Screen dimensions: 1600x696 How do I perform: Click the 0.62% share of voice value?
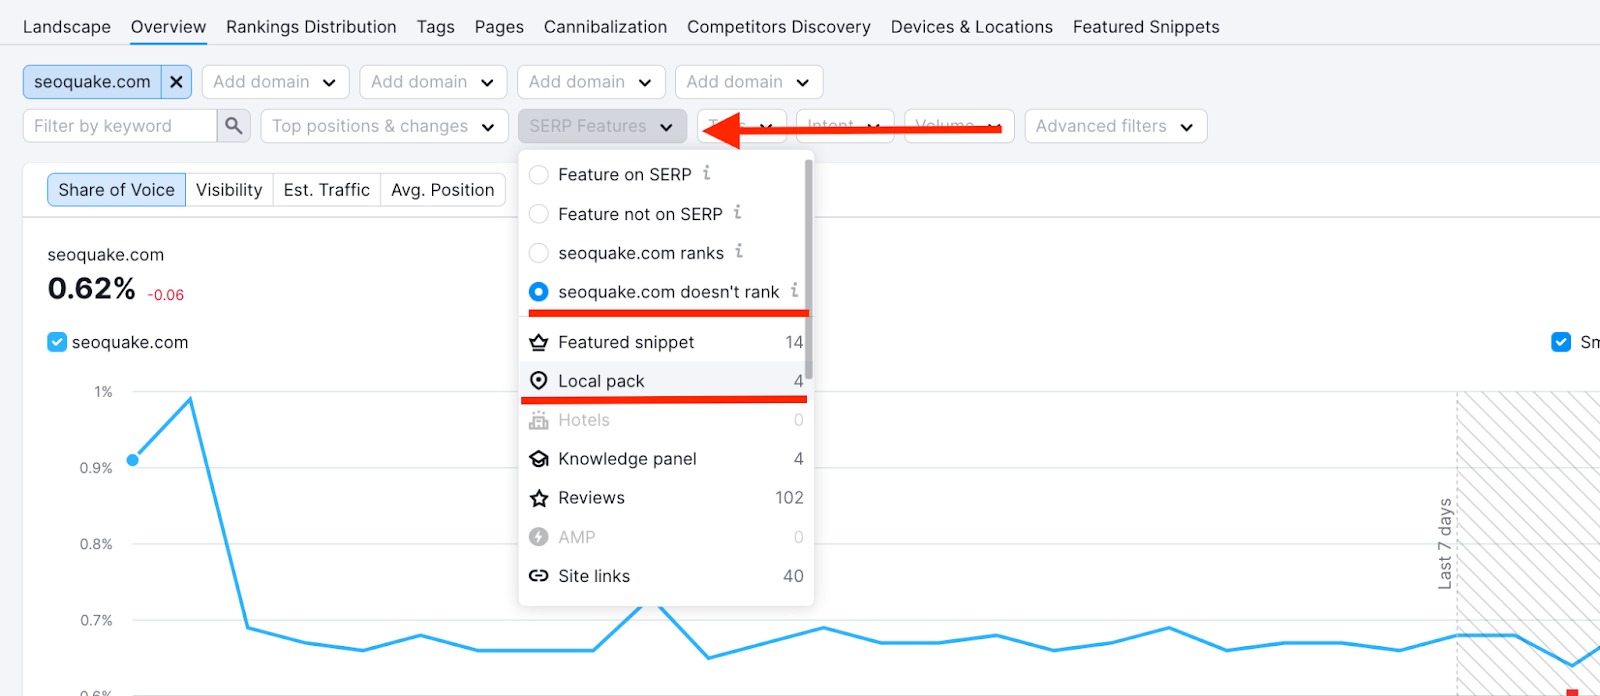(x=91, y=289)
